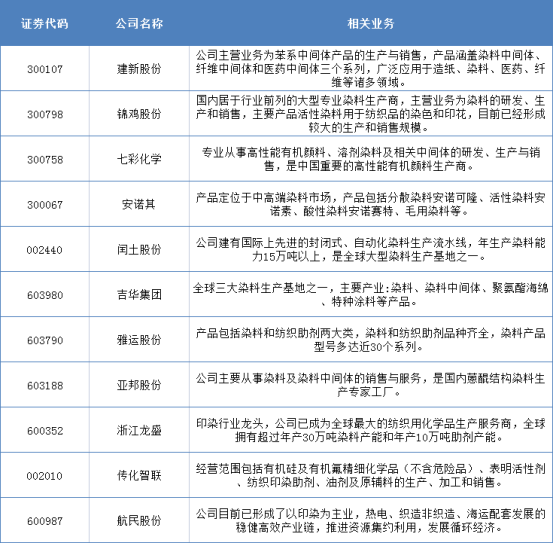Click the 公司名称 column header

point(139,24)
